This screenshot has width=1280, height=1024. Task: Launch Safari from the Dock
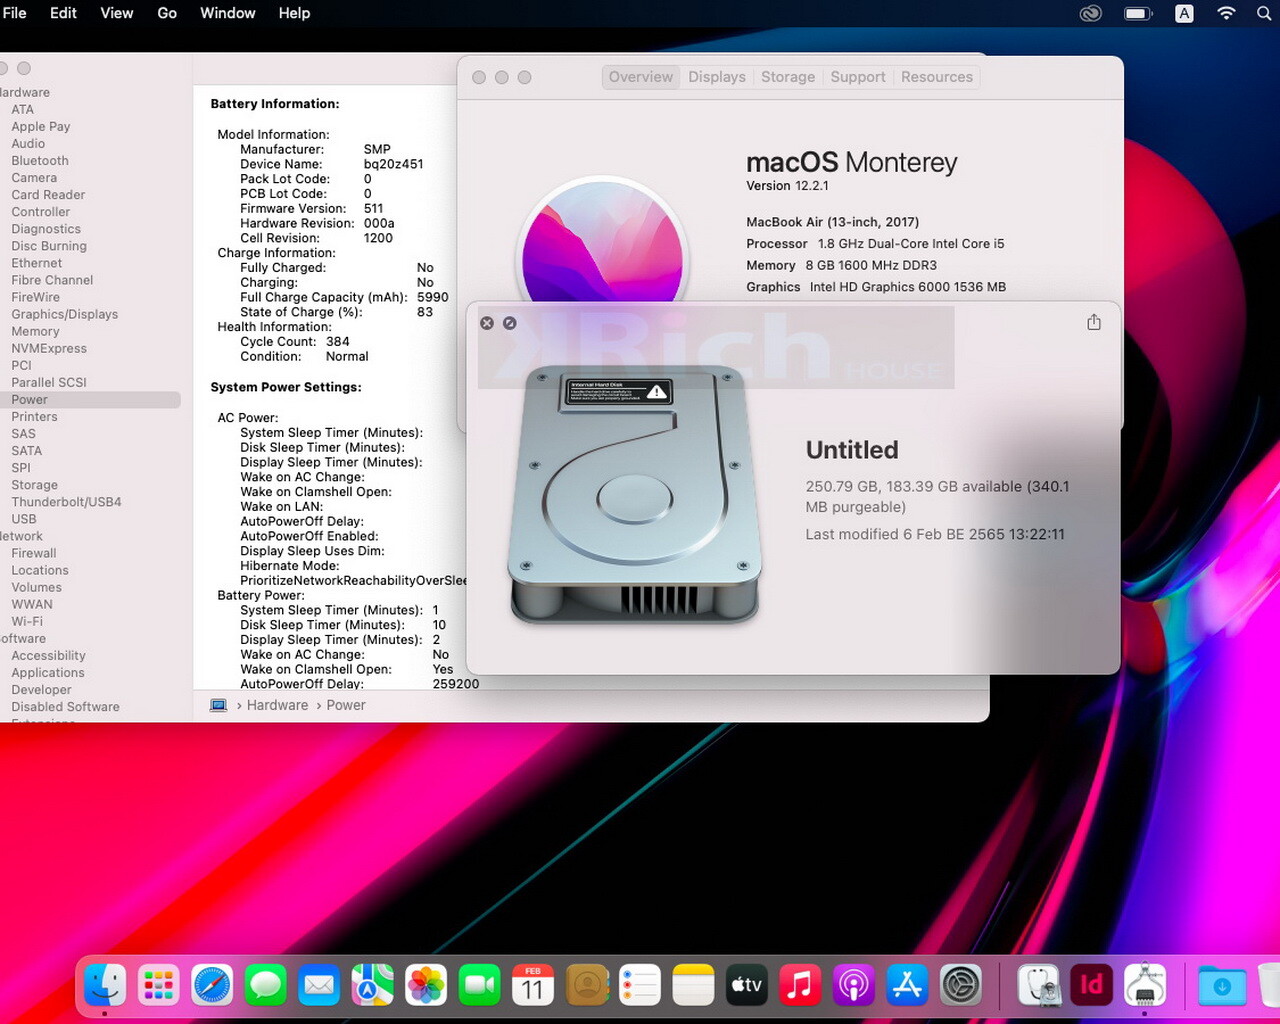click(212, 985)
